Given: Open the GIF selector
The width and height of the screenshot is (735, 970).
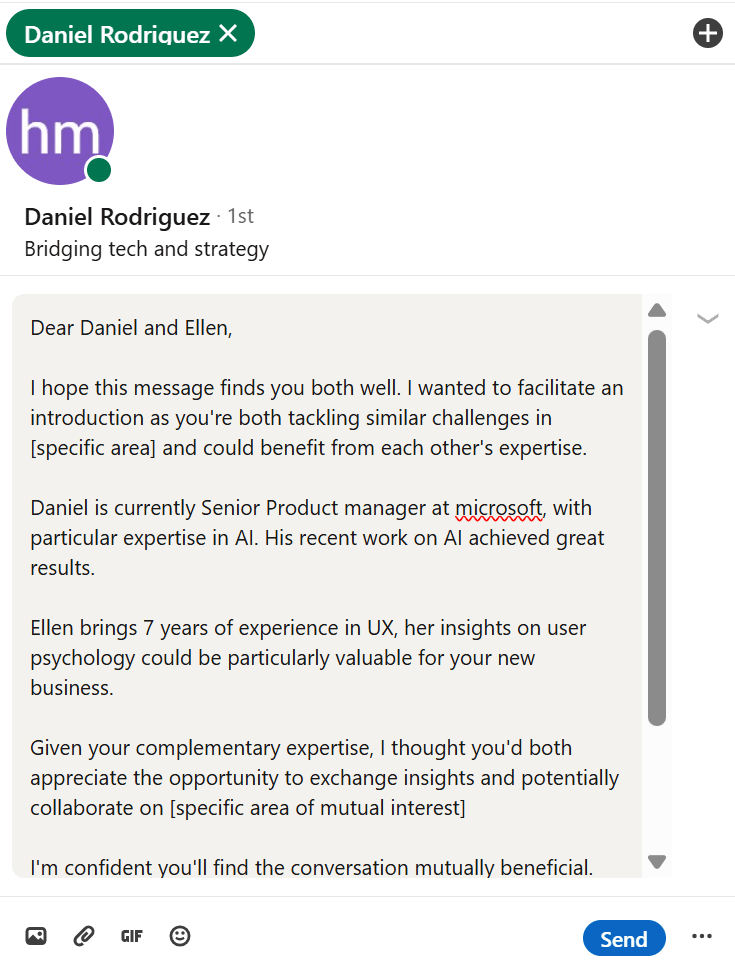Looking at the screenshot, I should pyautogui.click(x=131, y=936).
